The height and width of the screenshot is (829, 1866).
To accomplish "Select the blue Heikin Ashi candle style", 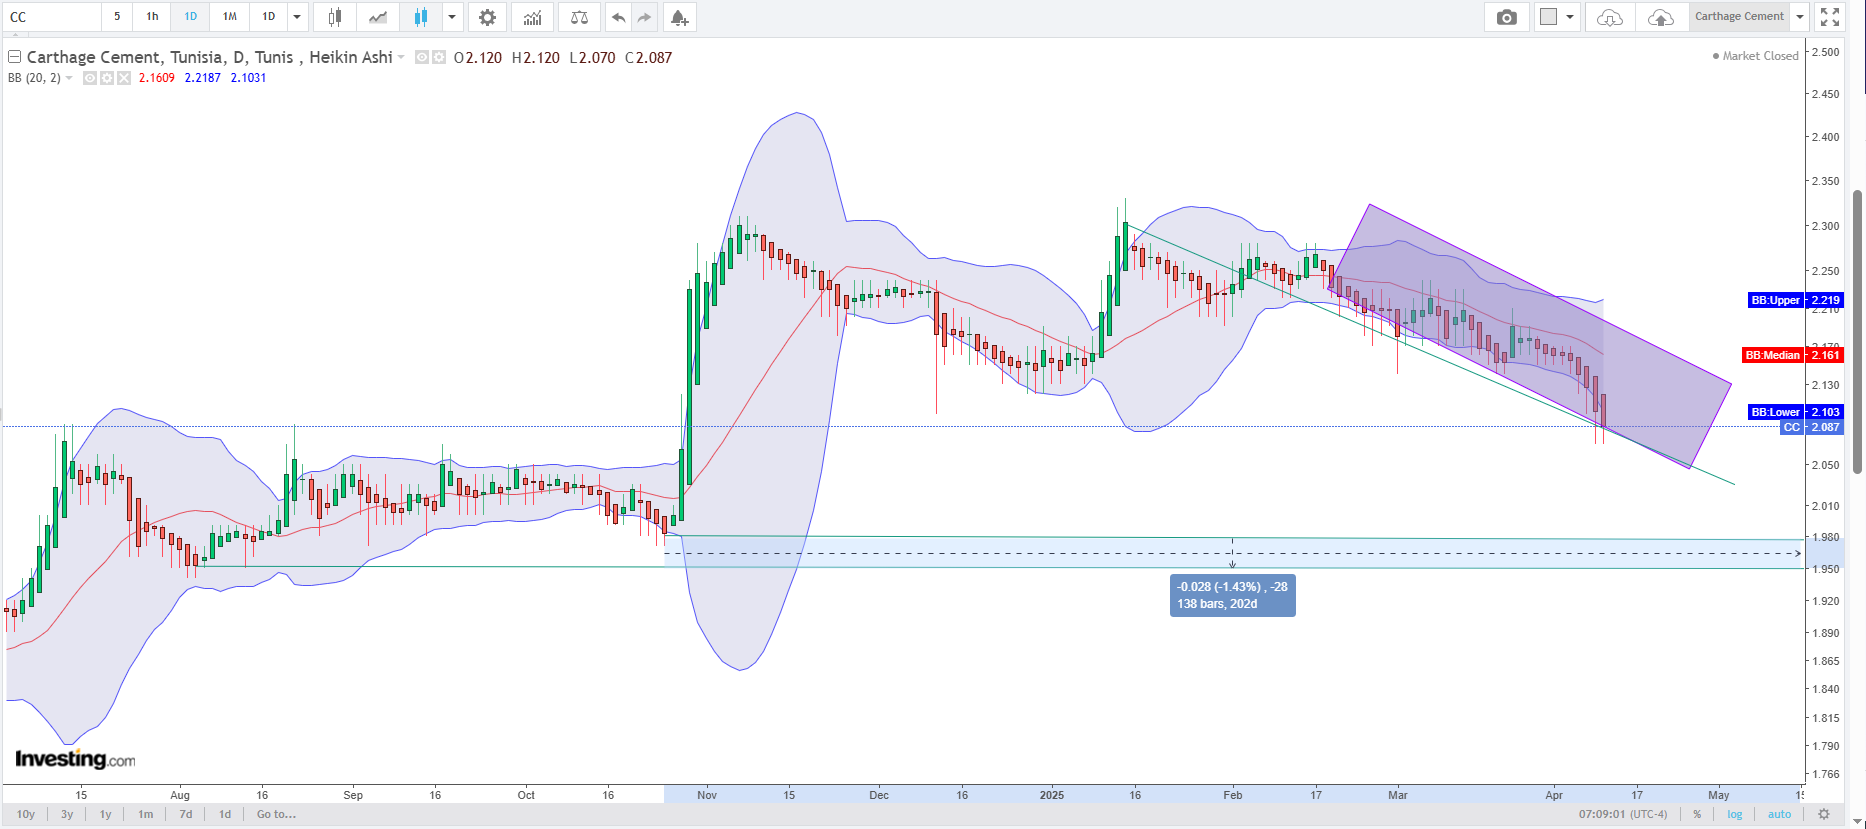I will click(x=421, y=17).
